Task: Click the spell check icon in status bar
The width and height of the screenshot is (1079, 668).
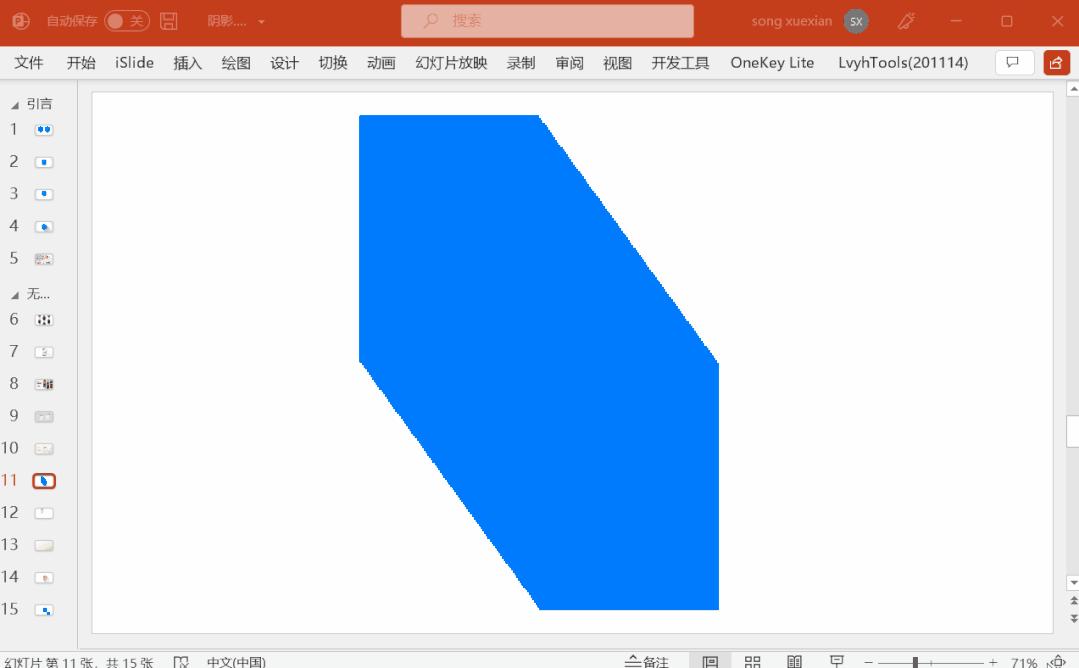Action: pos(182,661)
